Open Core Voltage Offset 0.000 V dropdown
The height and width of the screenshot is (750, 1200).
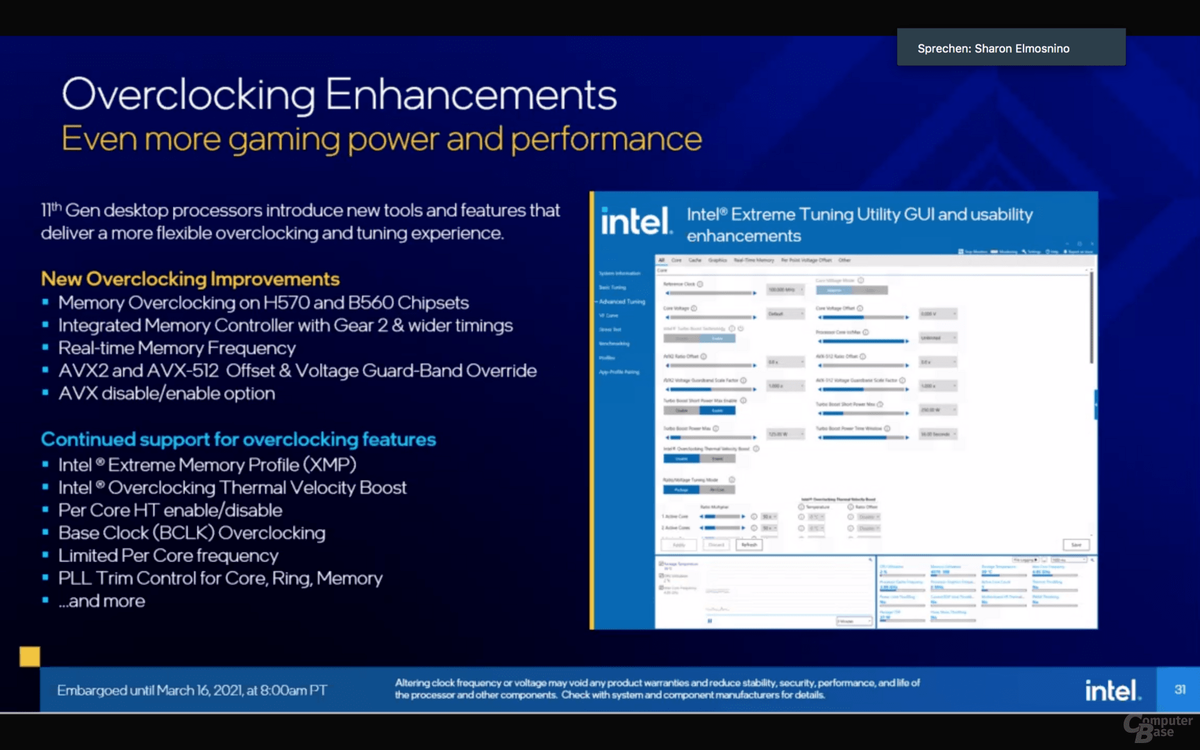point(938,314)
